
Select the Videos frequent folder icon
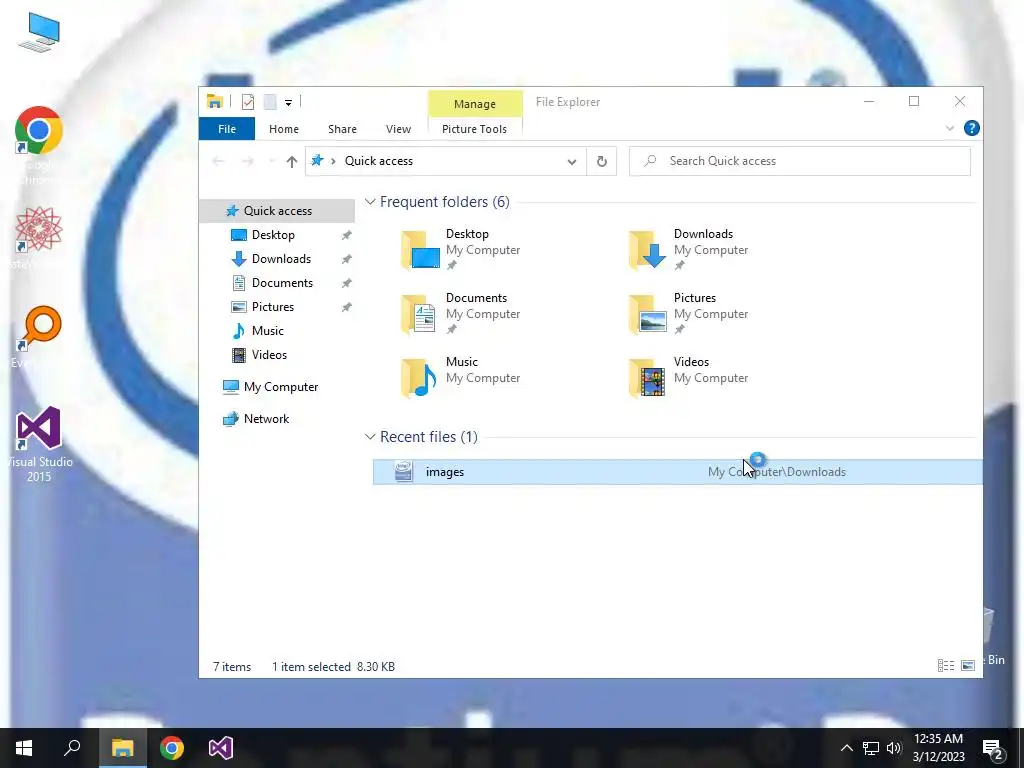tap(647, 379)
